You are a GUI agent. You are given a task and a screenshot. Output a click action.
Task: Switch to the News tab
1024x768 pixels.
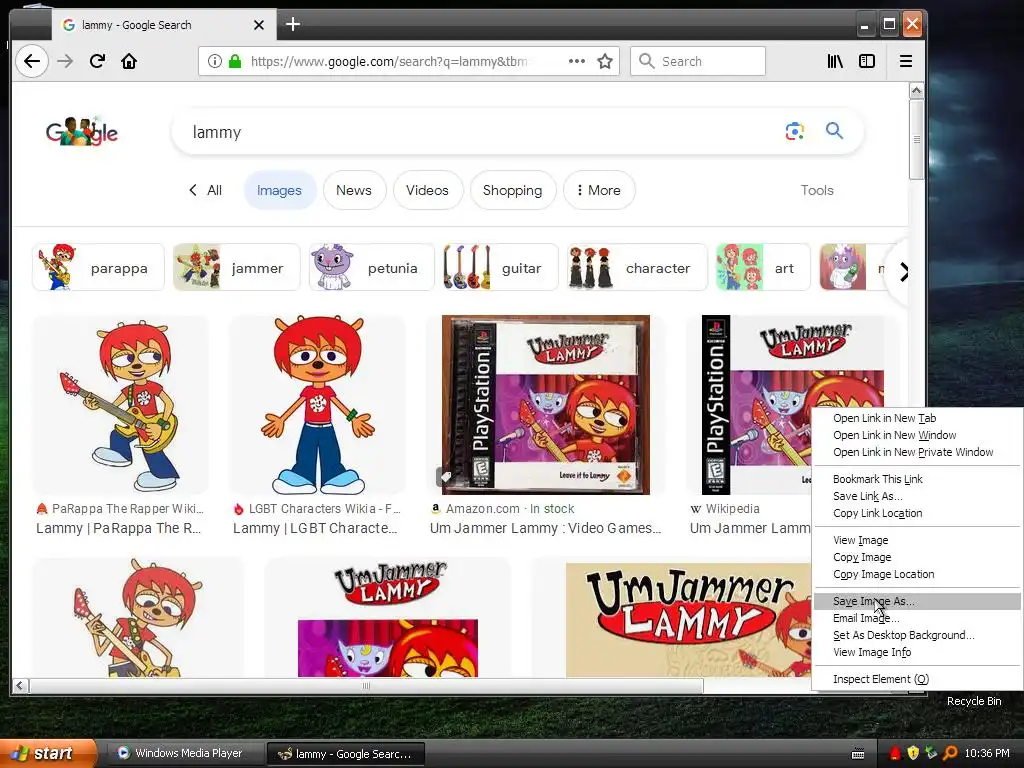tap(354, 190)
